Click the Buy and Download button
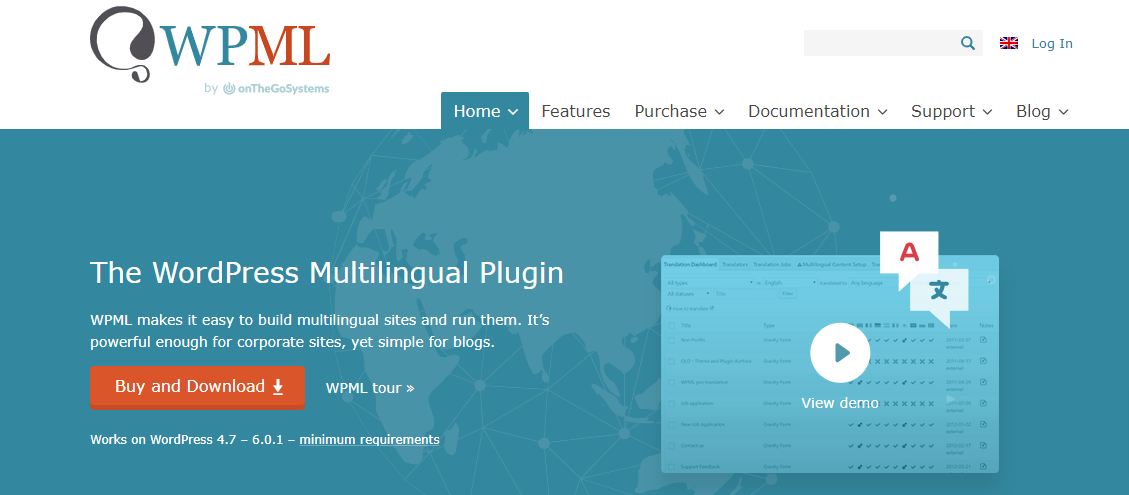The image size is (1129, 495). [197, 387]
